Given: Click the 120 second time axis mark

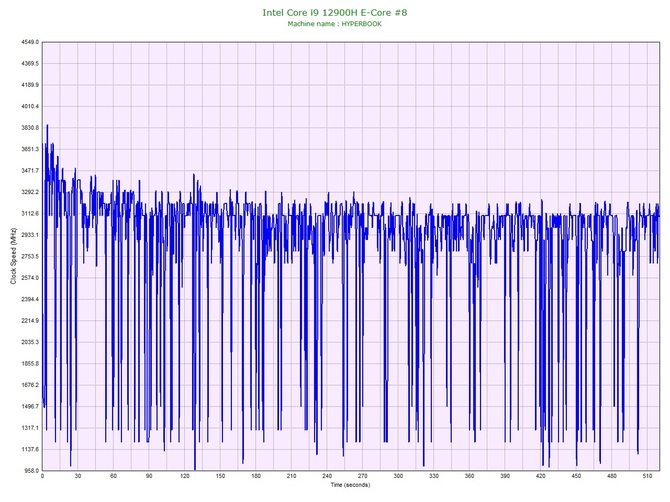Looking at the screenshot, I should (184, 477).
